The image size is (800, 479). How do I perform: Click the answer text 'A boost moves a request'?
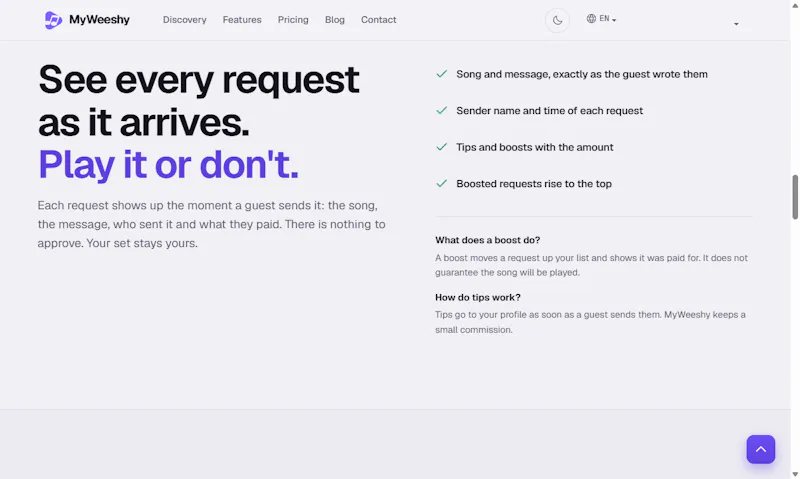pyautogui.click(x=591, y=265)
